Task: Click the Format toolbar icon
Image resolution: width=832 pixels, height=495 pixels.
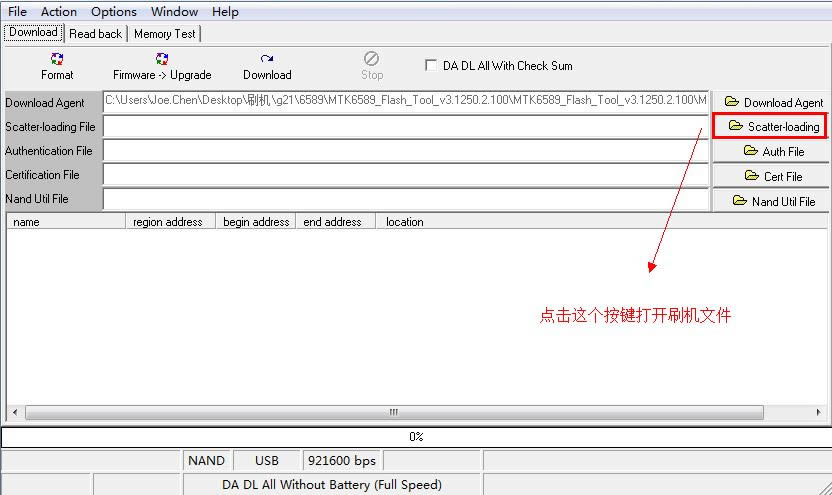Action: click(x=57, y=66)
